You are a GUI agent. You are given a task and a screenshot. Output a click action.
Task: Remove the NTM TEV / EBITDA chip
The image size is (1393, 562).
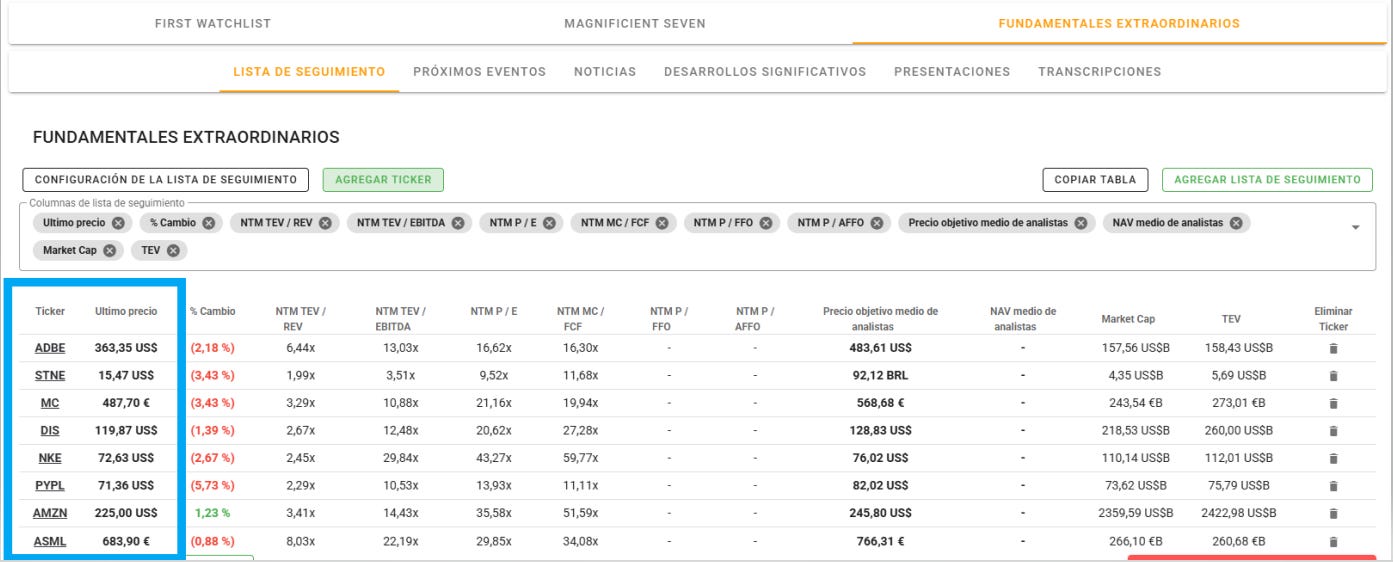457,223
